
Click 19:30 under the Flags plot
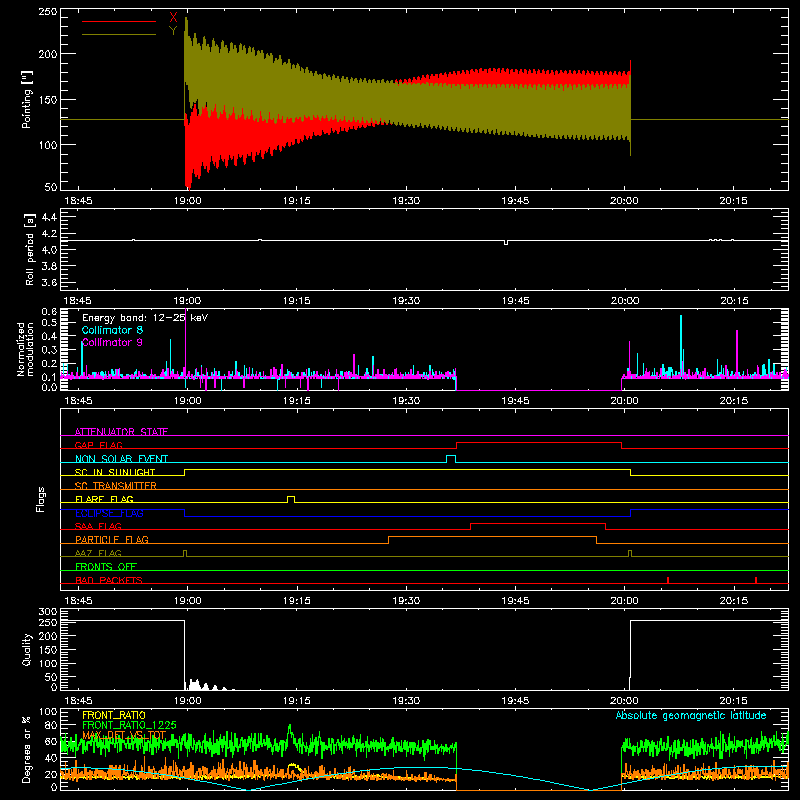tap(406, 601)
